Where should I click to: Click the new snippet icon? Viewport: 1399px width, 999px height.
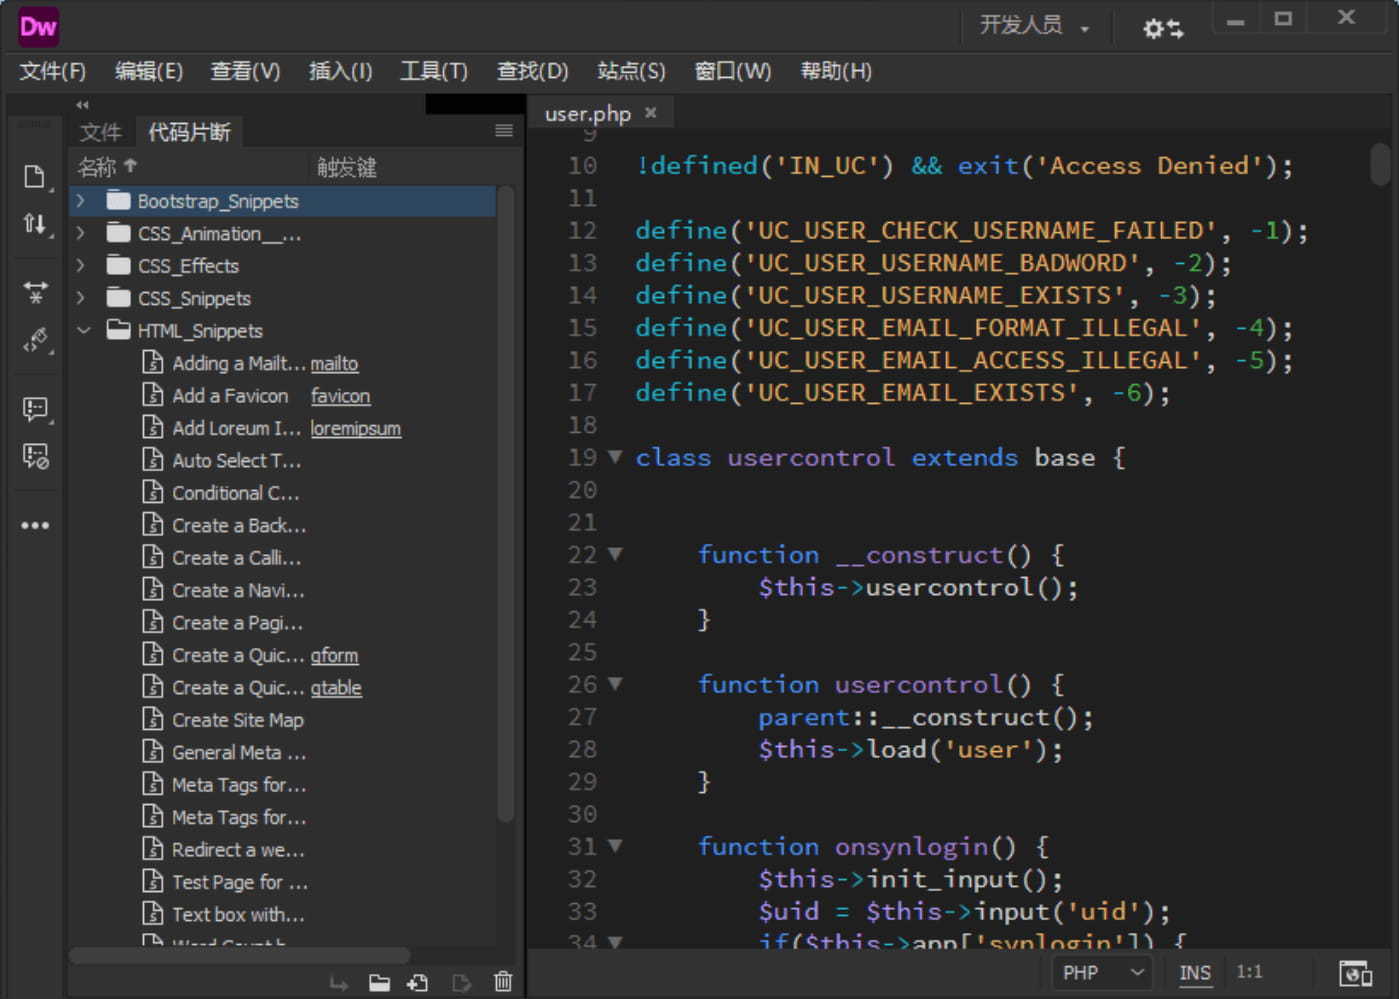pos(418,982)
